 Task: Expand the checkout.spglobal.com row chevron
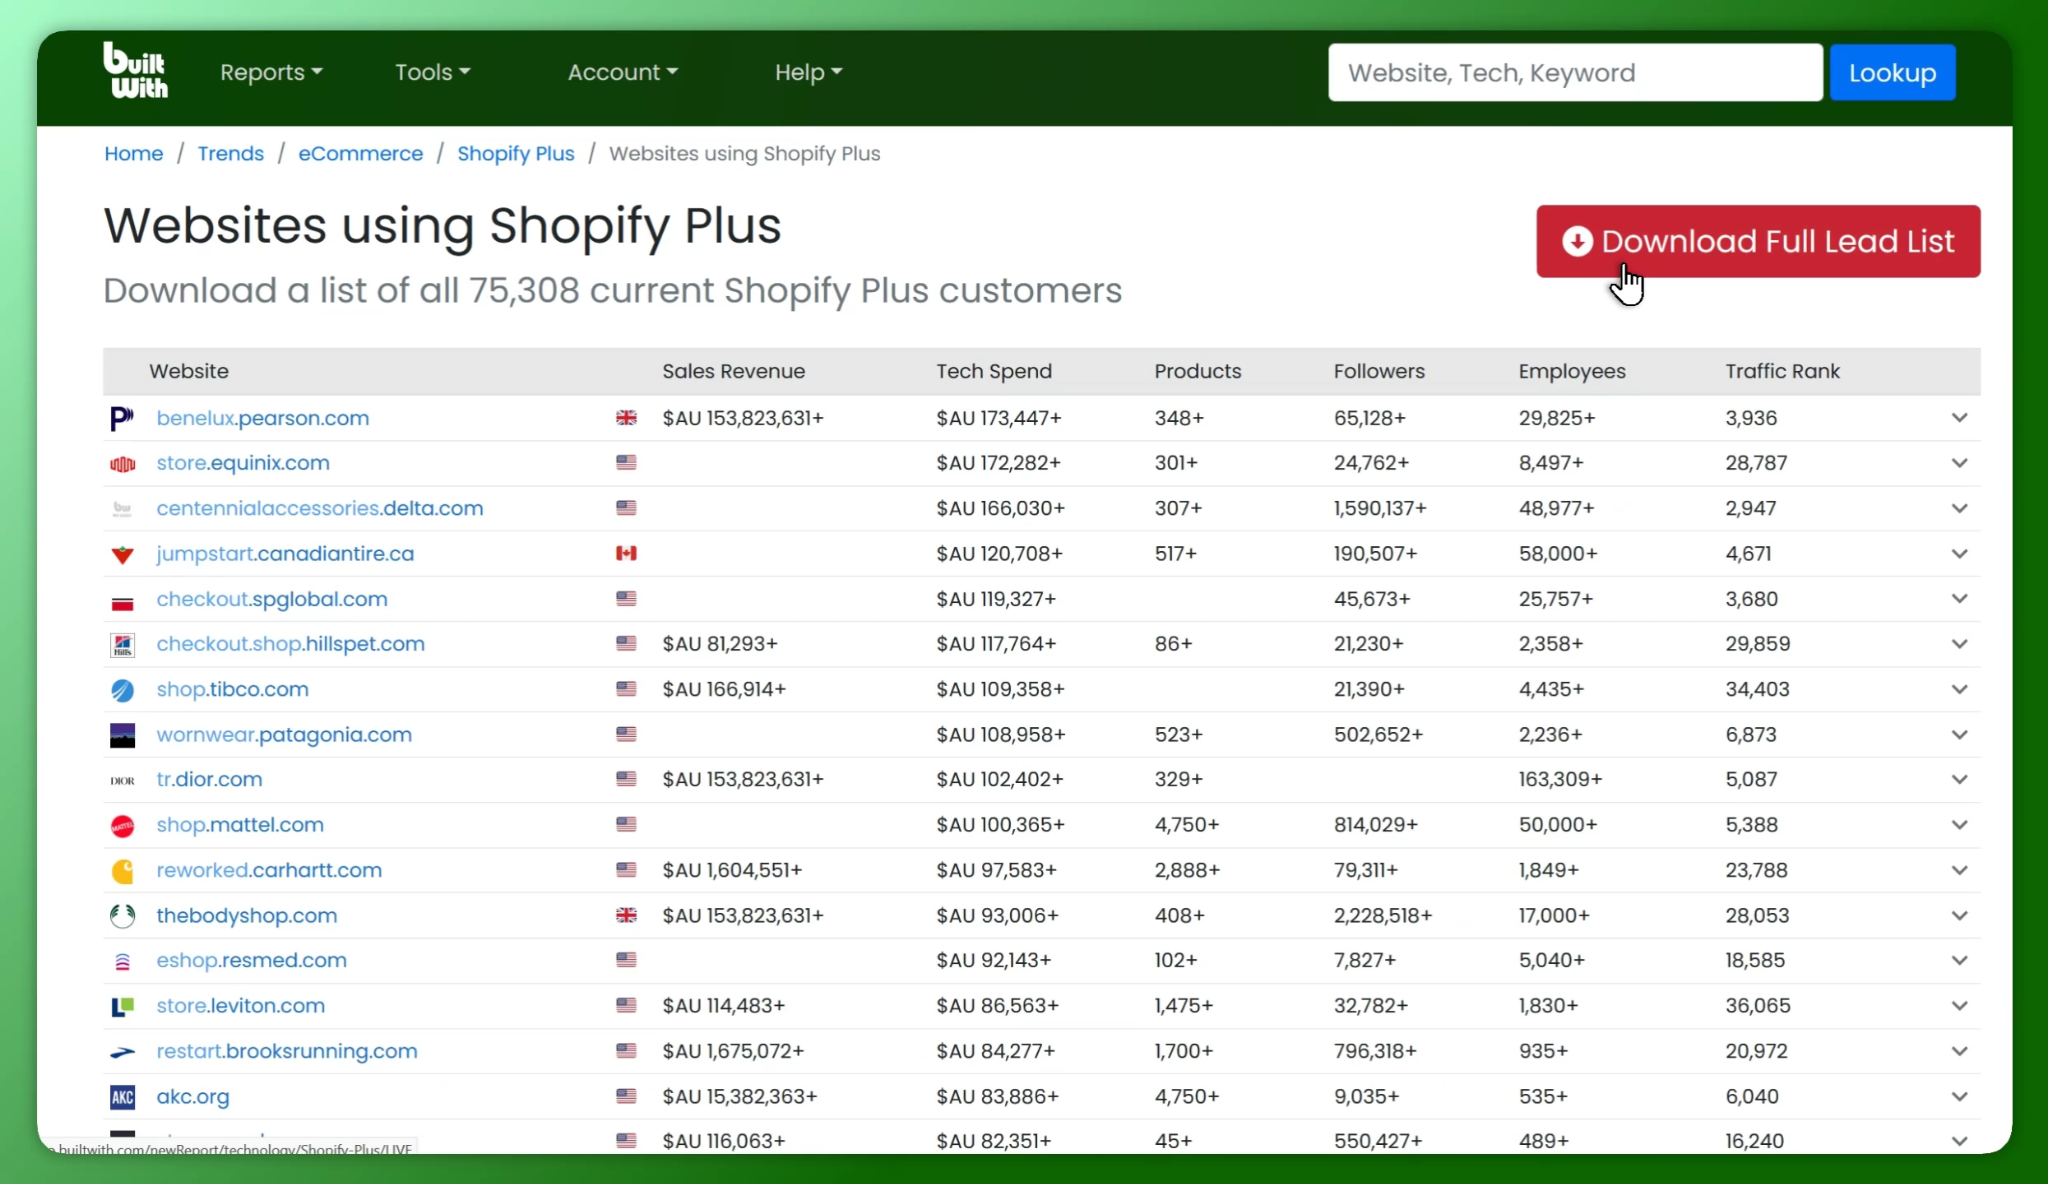1959,599
